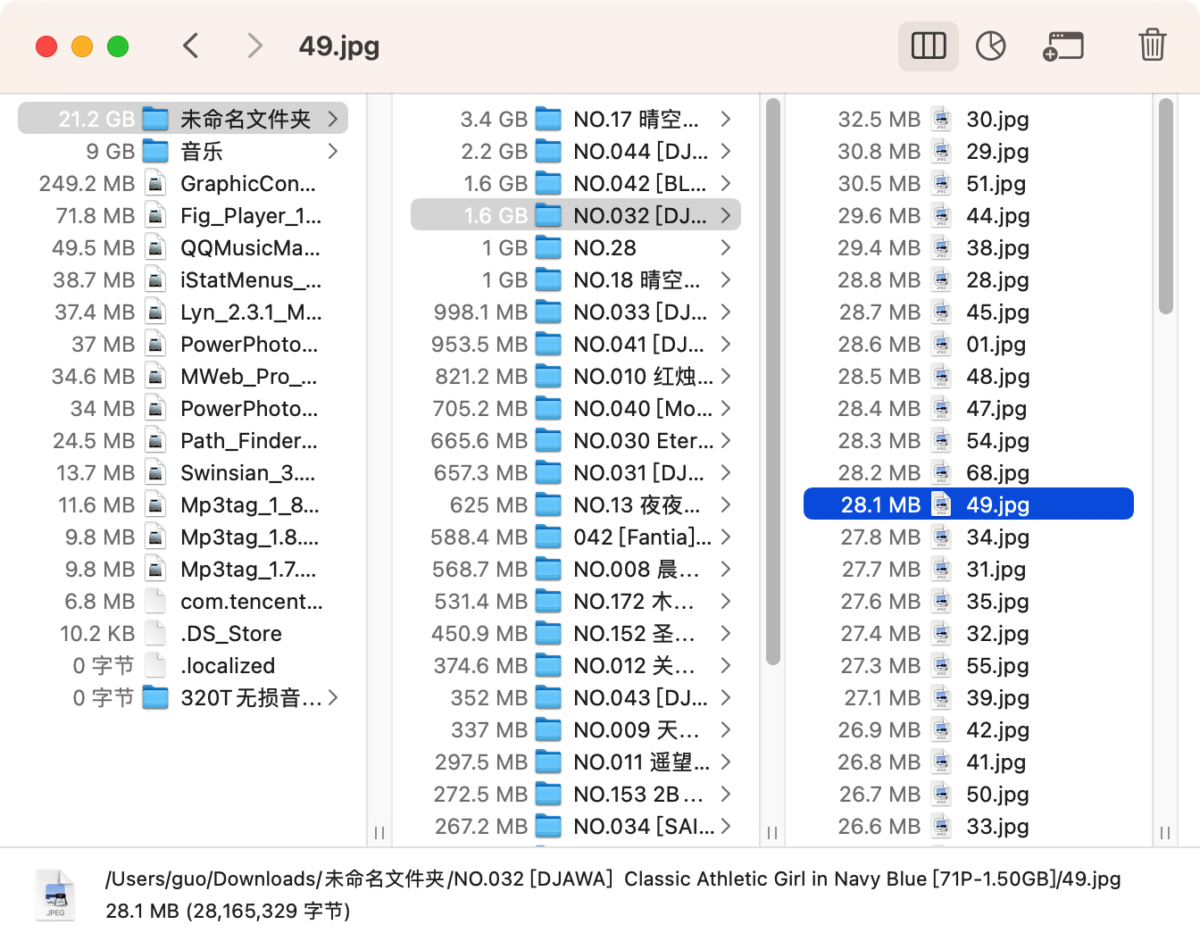This screenshot has width=1200, height=941.
Task: Click the .DS_Store file icon
Action: pyautogui.click(x=155, y=633)
